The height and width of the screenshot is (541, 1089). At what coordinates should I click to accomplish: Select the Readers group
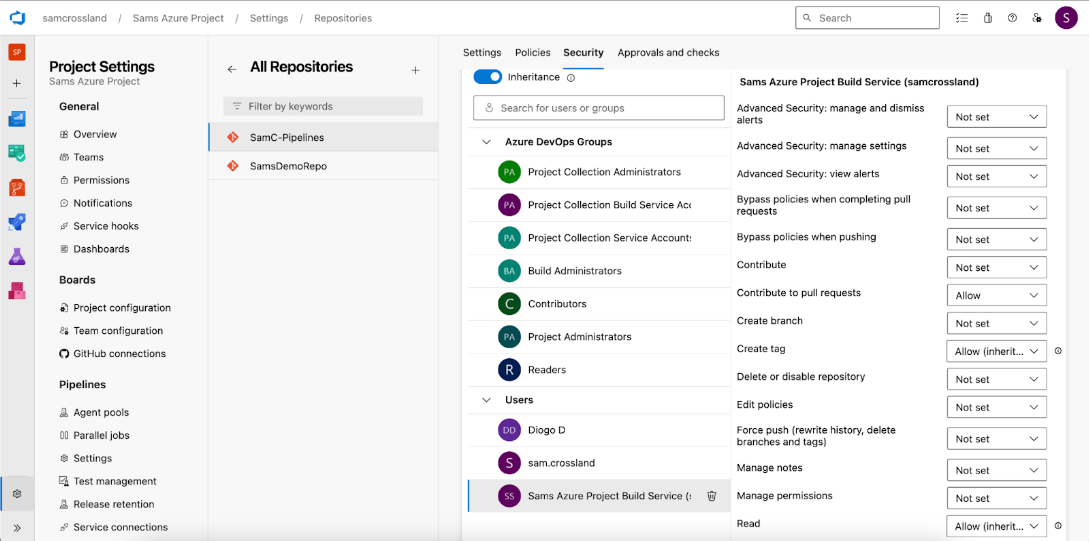tap(597, 369)
